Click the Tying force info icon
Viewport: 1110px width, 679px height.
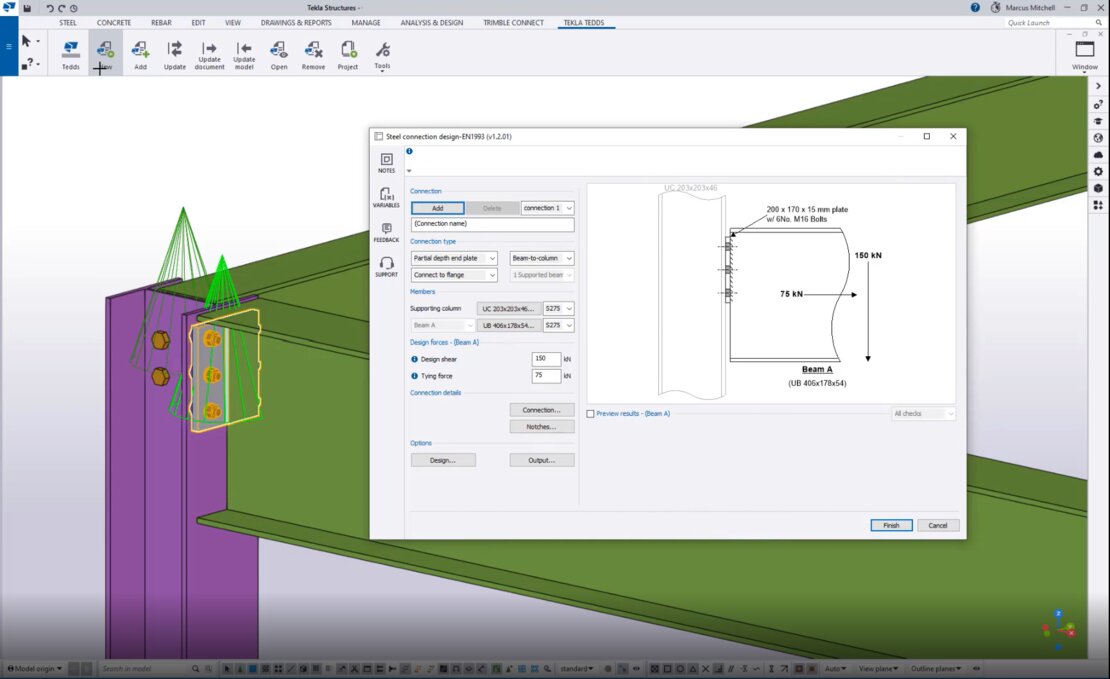(414, 376)
